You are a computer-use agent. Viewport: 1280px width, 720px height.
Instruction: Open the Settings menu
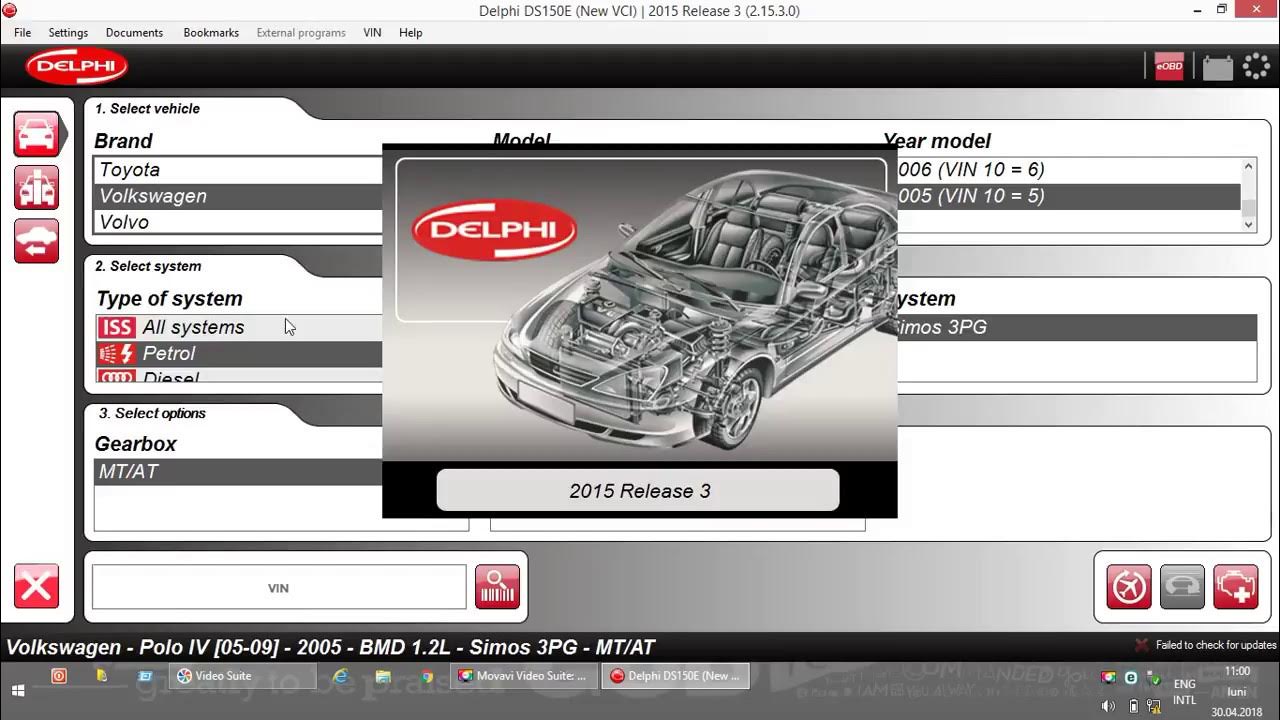point(68,32)
